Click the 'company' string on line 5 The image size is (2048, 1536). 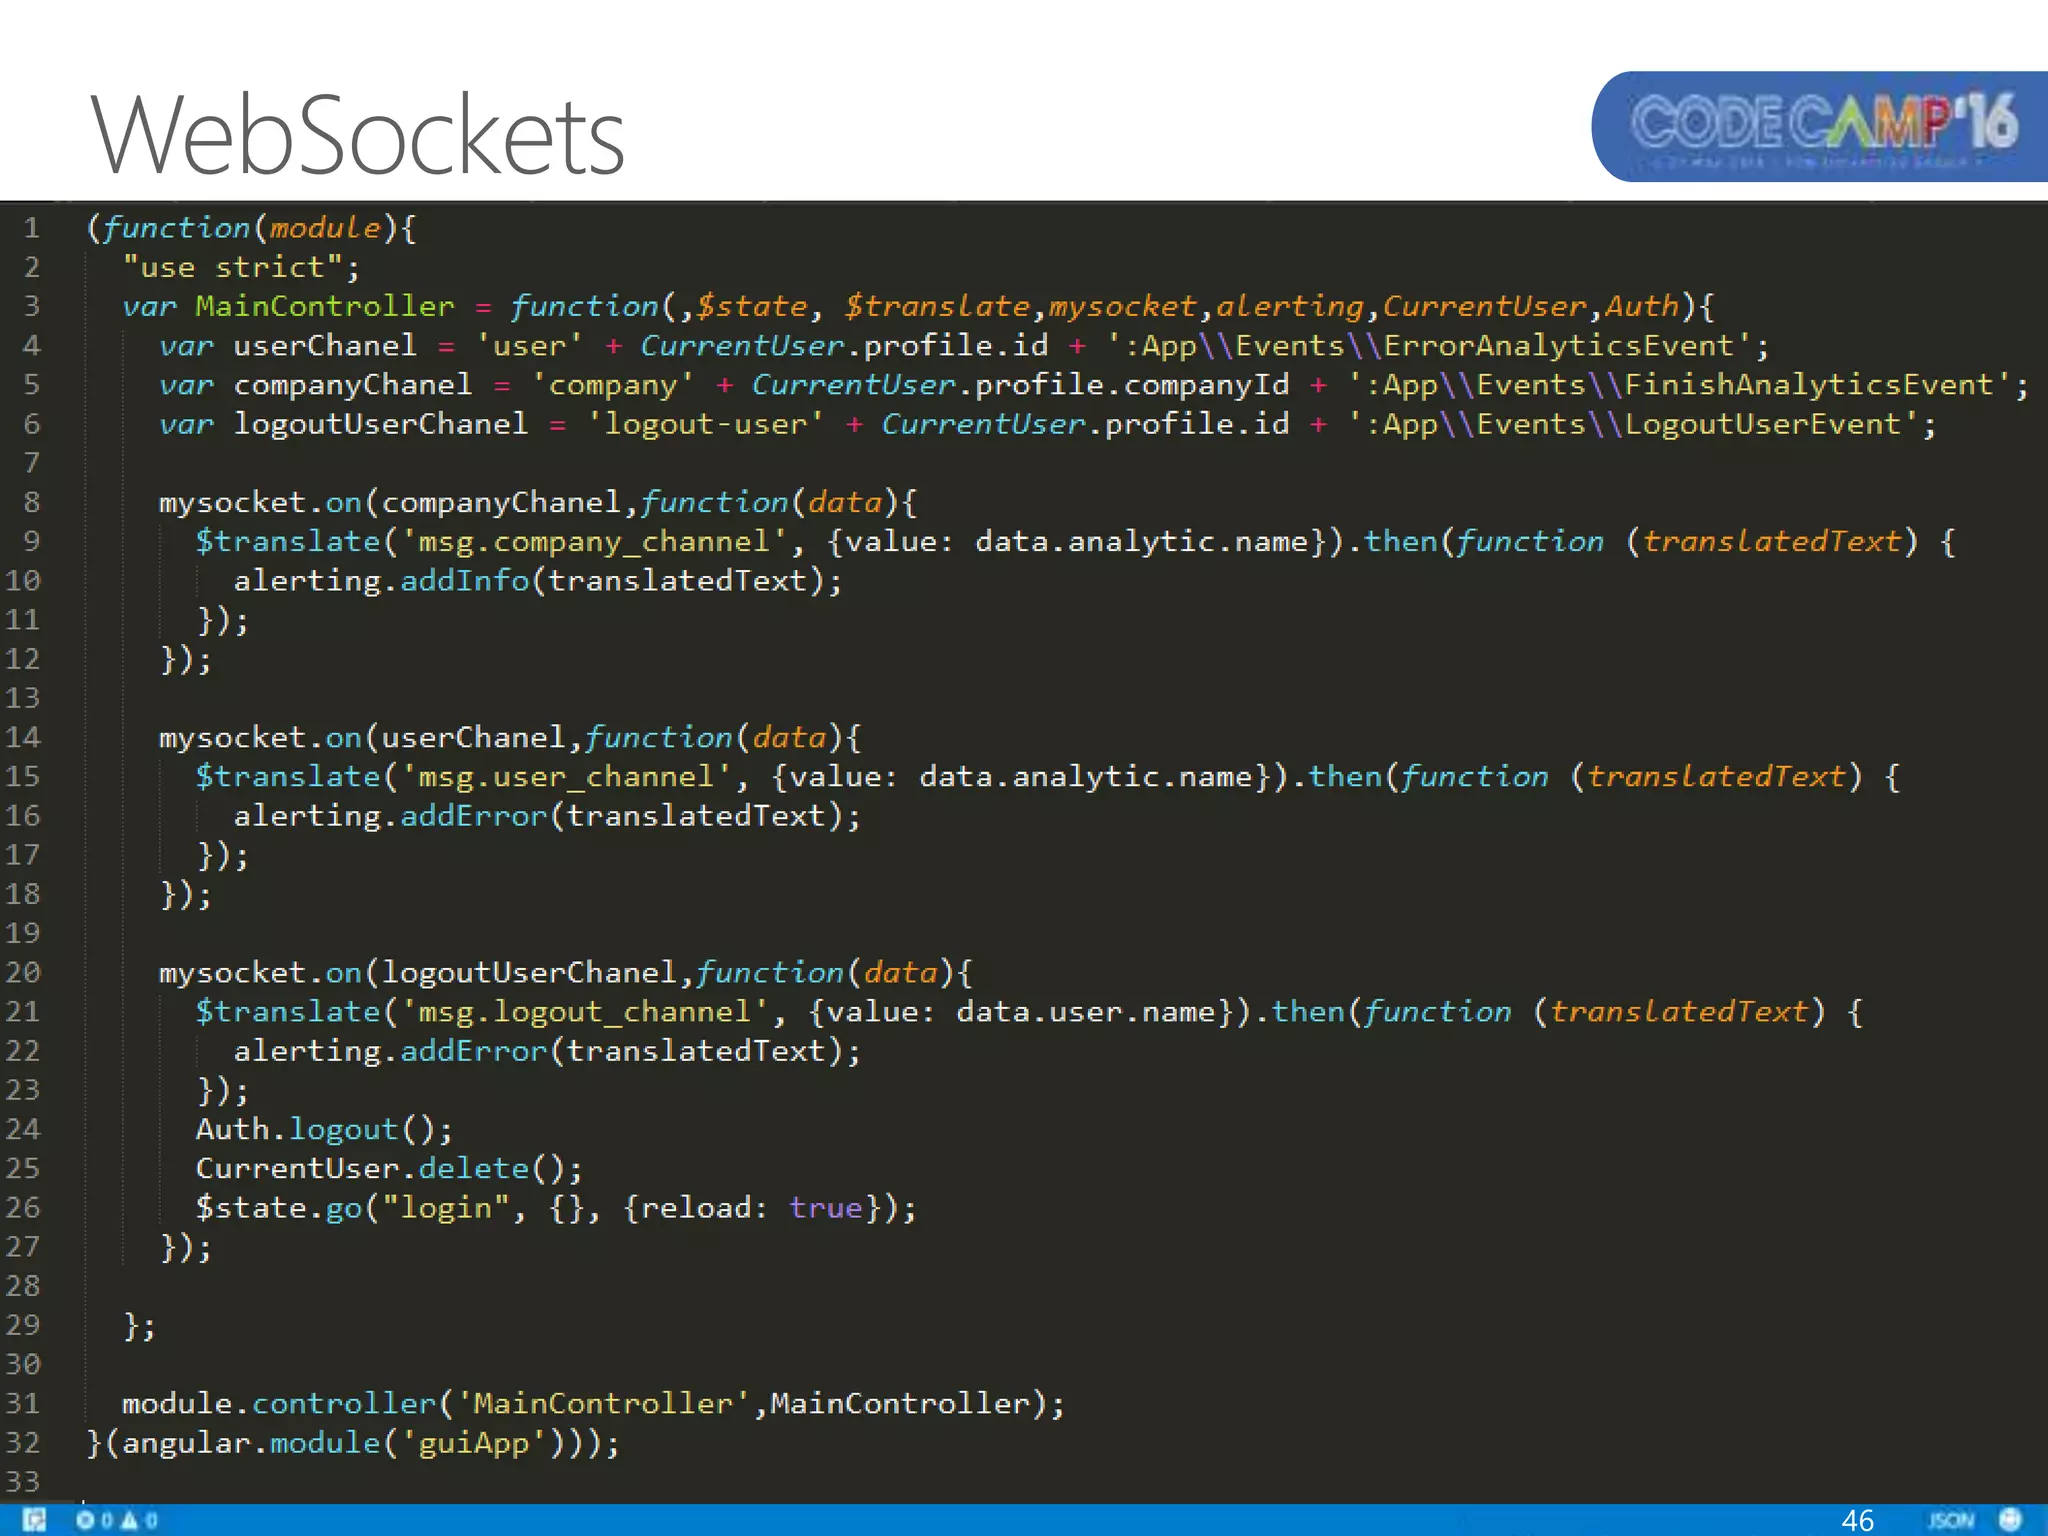pyautogui.click(x=613, y=385)
